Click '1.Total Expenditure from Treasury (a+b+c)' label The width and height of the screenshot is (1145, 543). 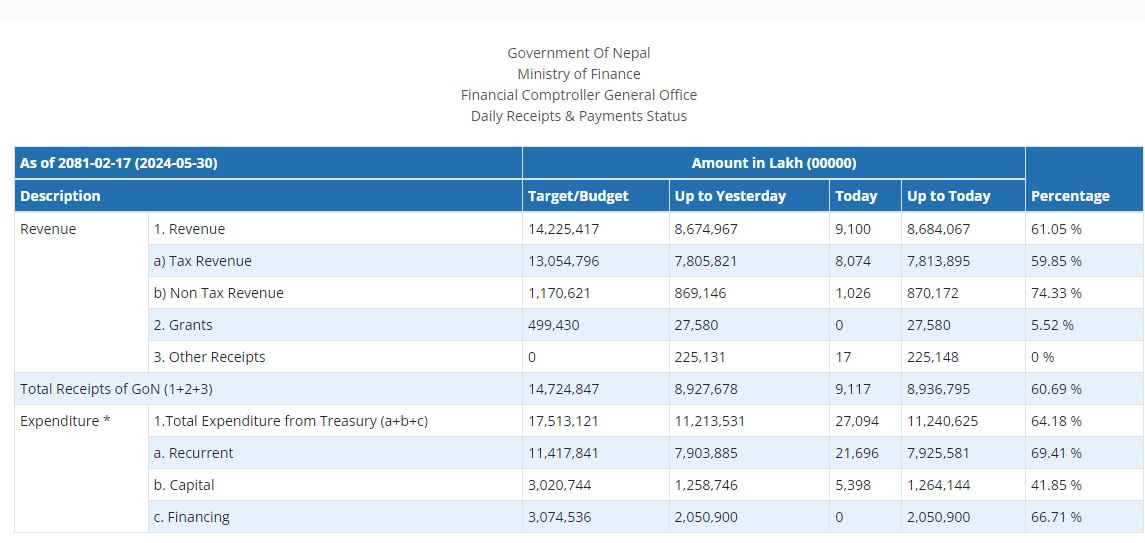pyautogui.click(x=290, y=421)
